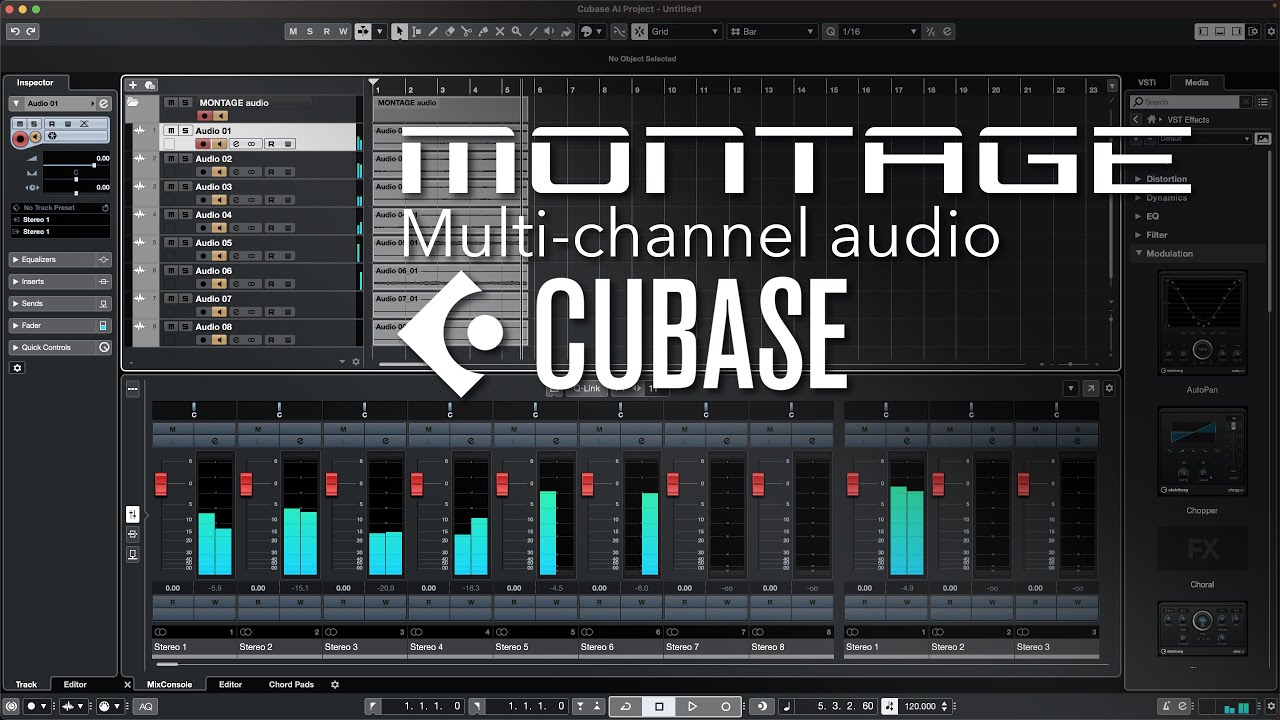Toggle global Write W automation in toolbar
Viewport: 1280px width, 720px height.
pyautogui.click(x=343, y=32)
